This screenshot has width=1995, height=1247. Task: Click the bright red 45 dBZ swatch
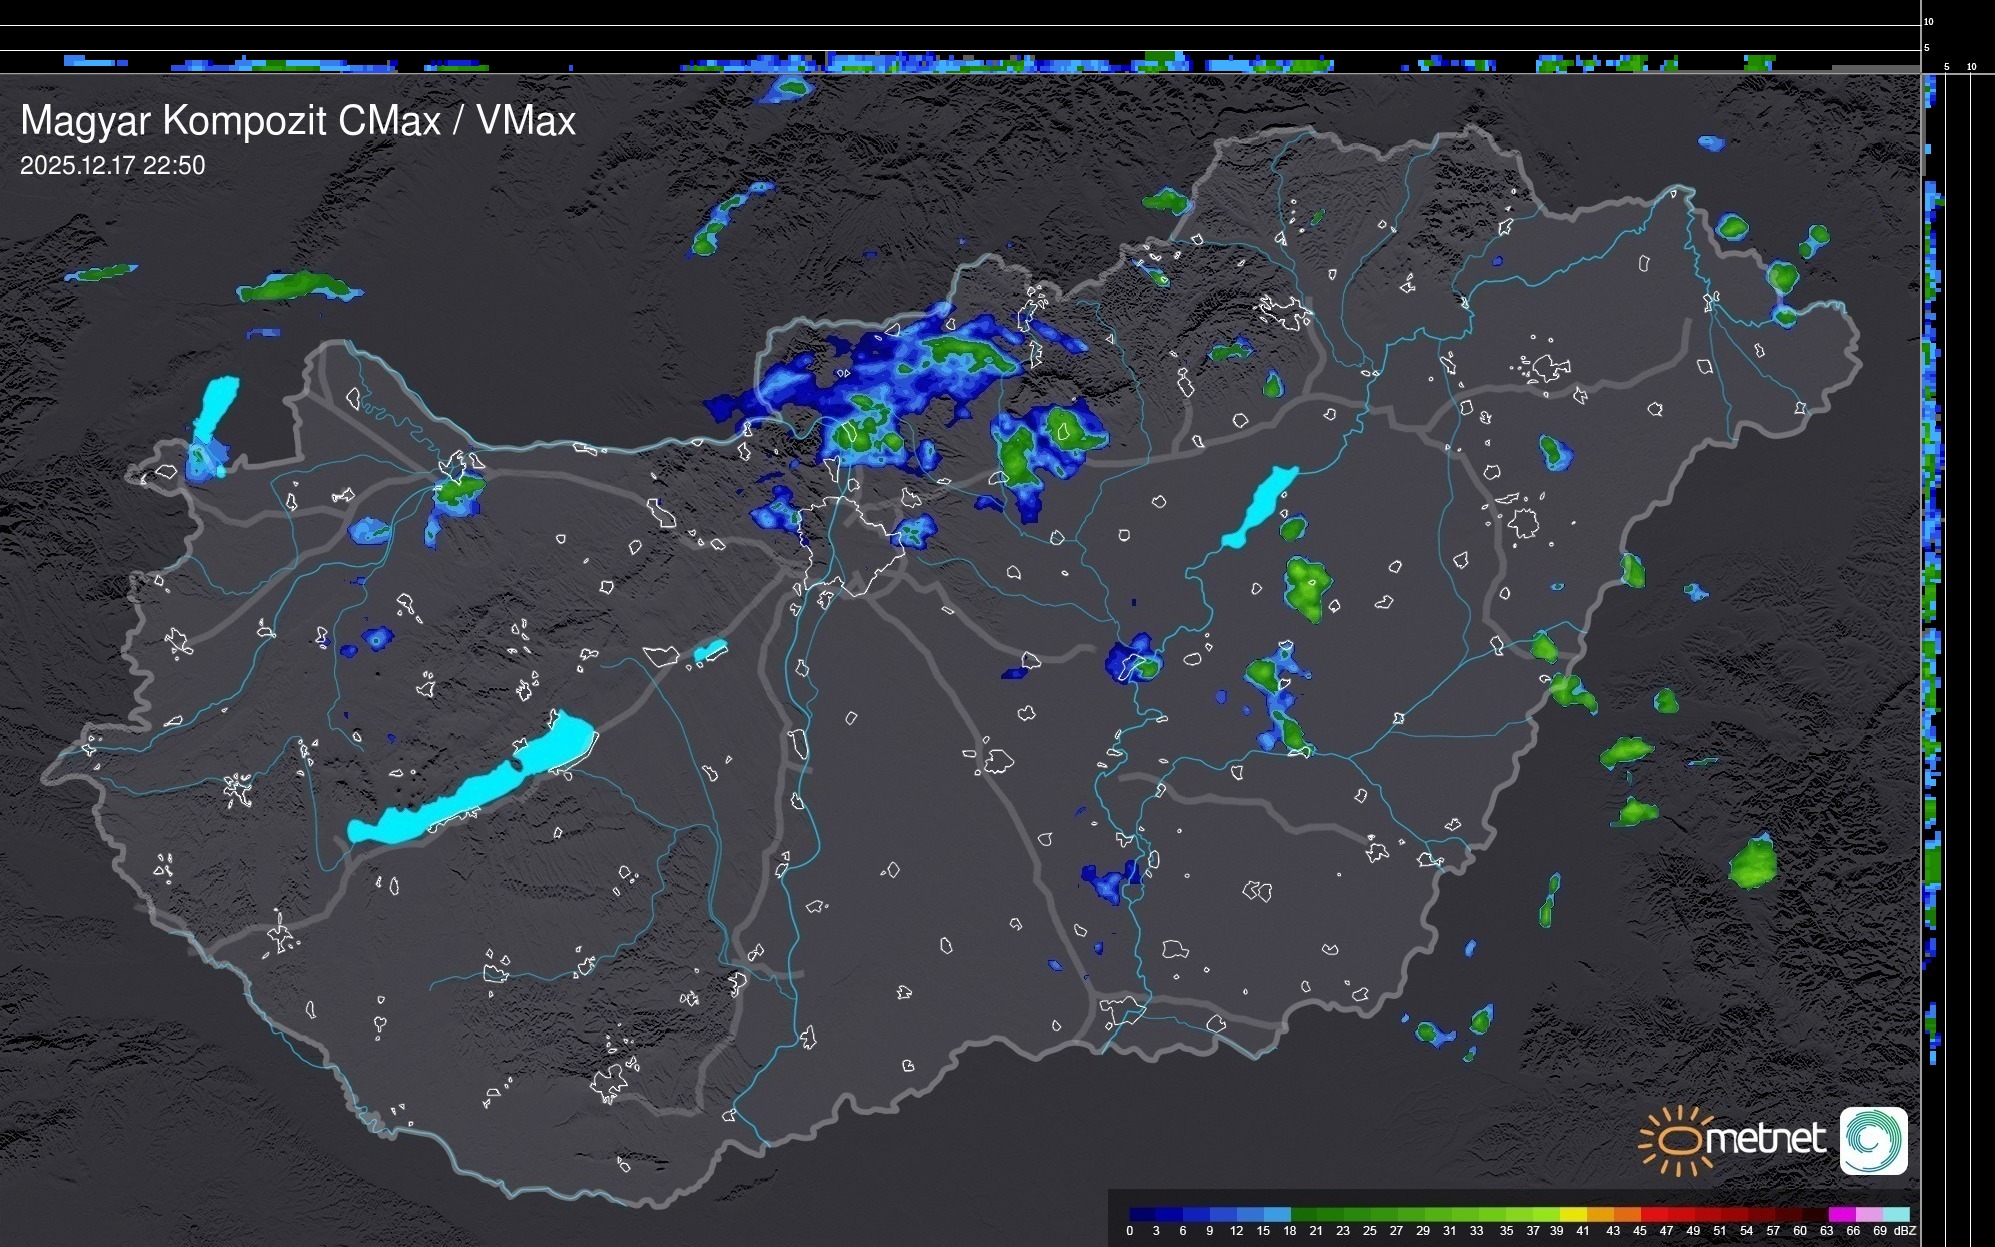pyautogui.click(x=1653, y=1214)
